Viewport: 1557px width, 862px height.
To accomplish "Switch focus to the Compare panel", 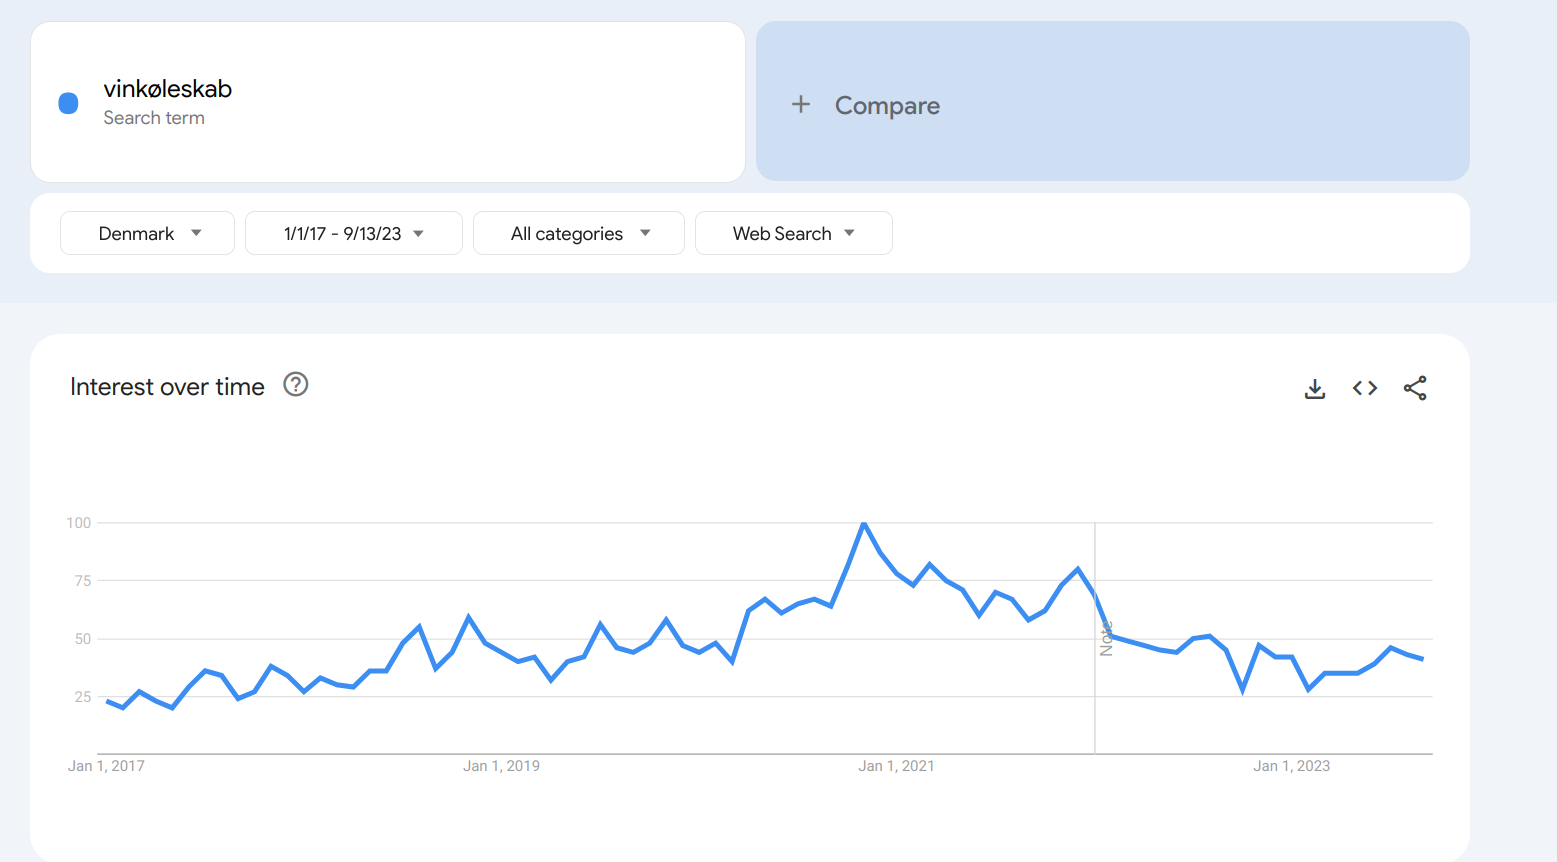I will point(1112,101).
